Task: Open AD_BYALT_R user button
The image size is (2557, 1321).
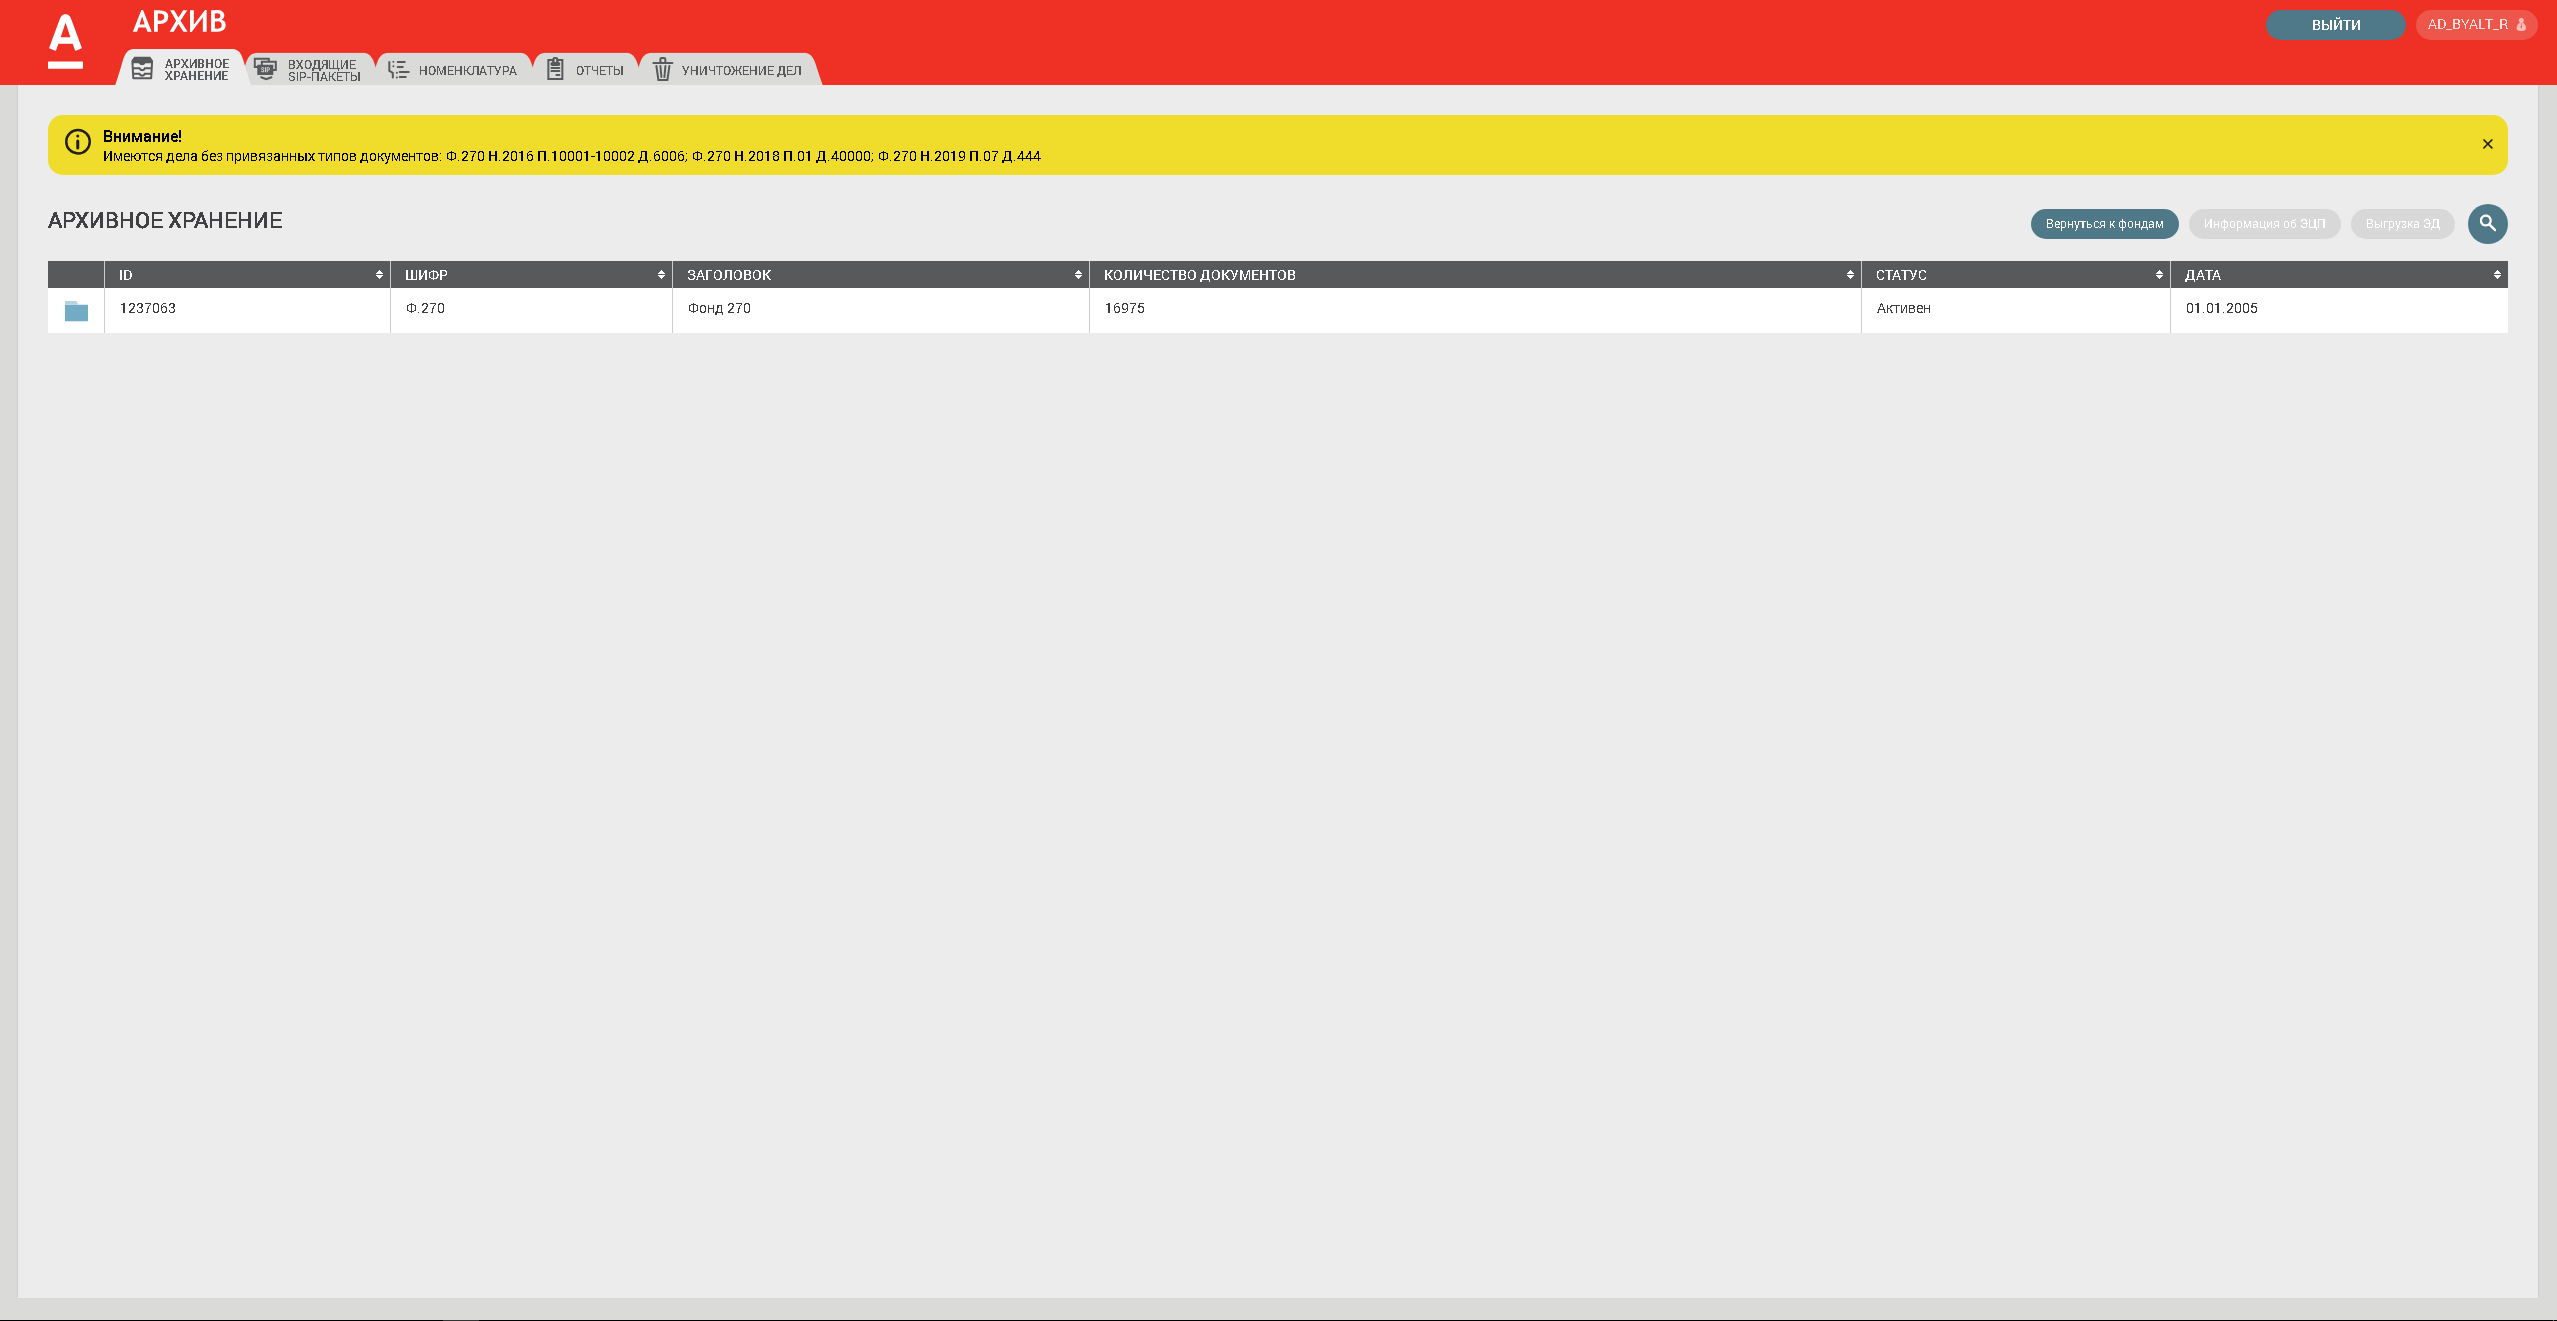Action: pos(2476,25)
